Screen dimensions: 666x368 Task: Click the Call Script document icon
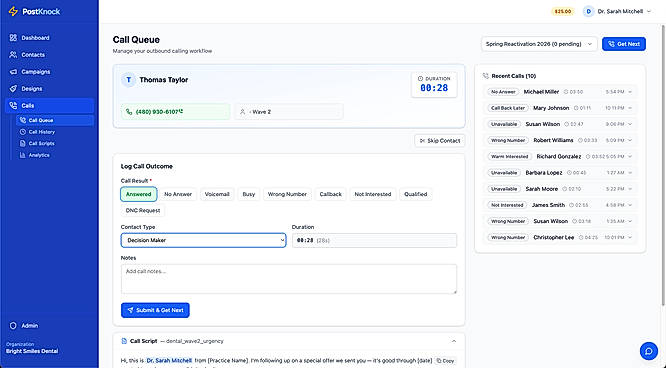tap(124, 341)
